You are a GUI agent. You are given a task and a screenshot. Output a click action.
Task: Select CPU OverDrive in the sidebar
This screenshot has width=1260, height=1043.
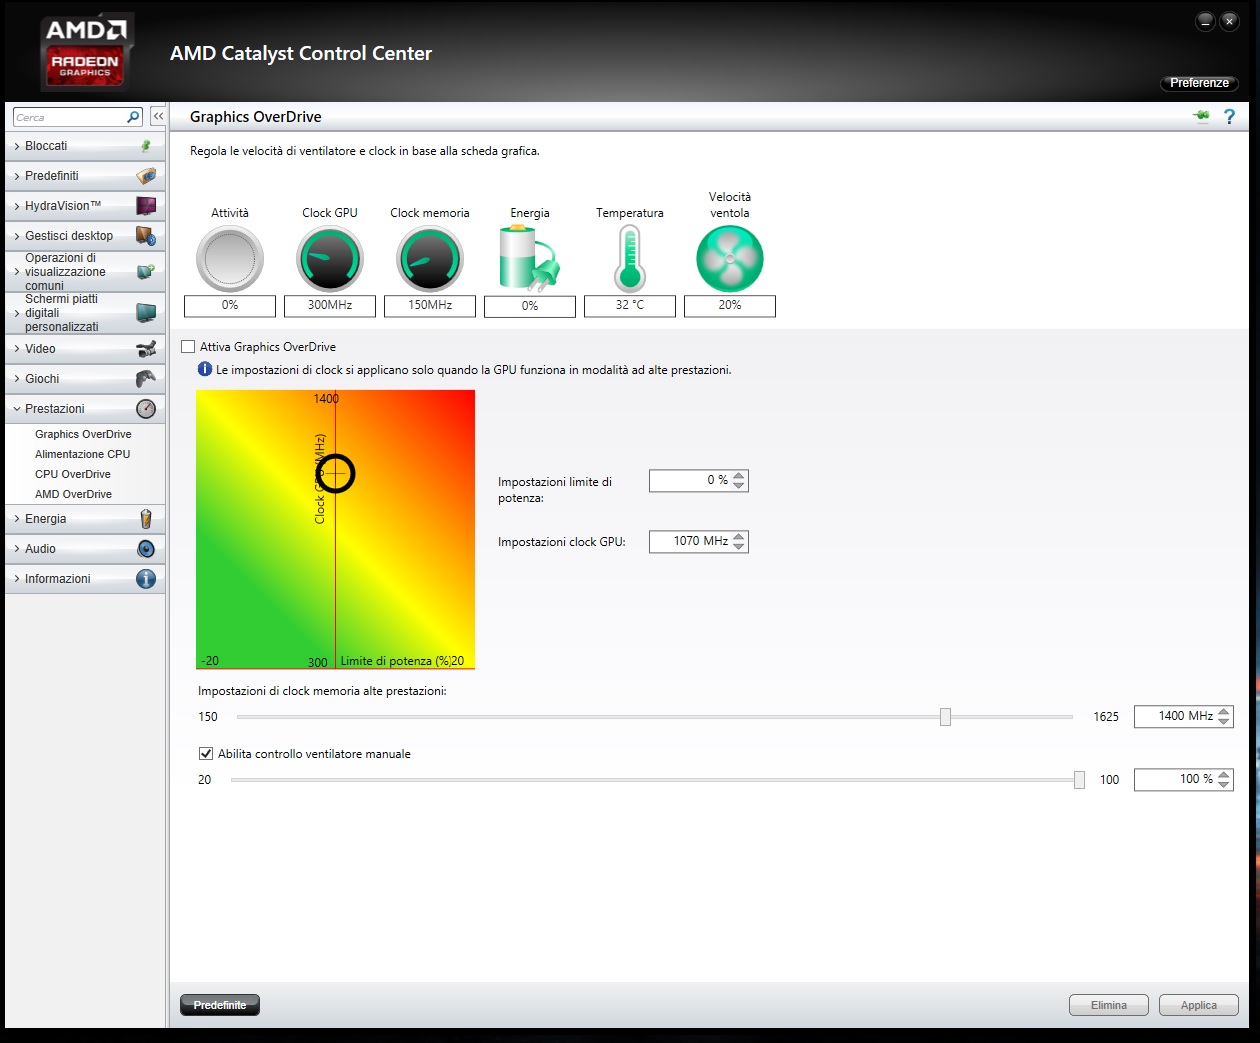coord(73,474)
